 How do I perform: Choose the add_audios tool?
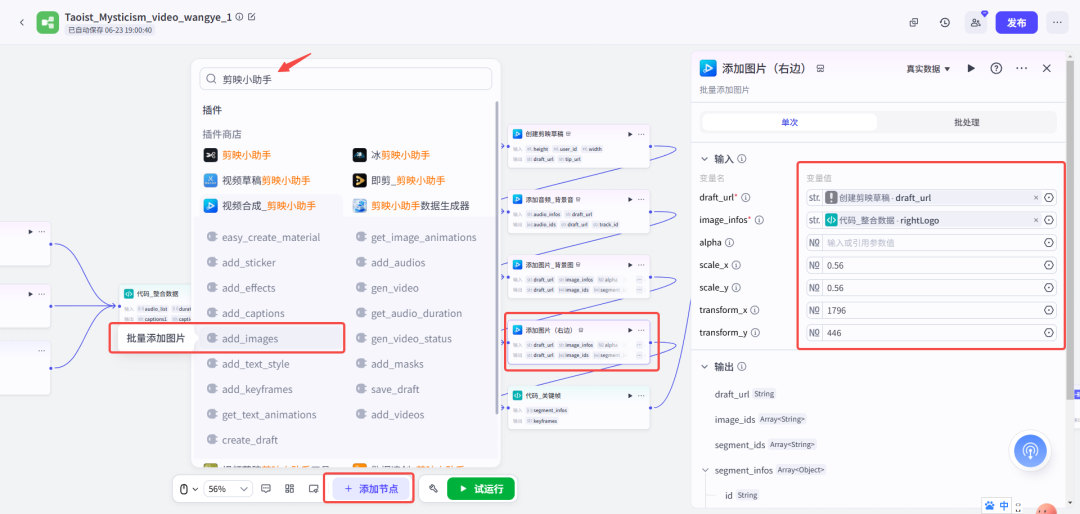(x=397, y=263)
